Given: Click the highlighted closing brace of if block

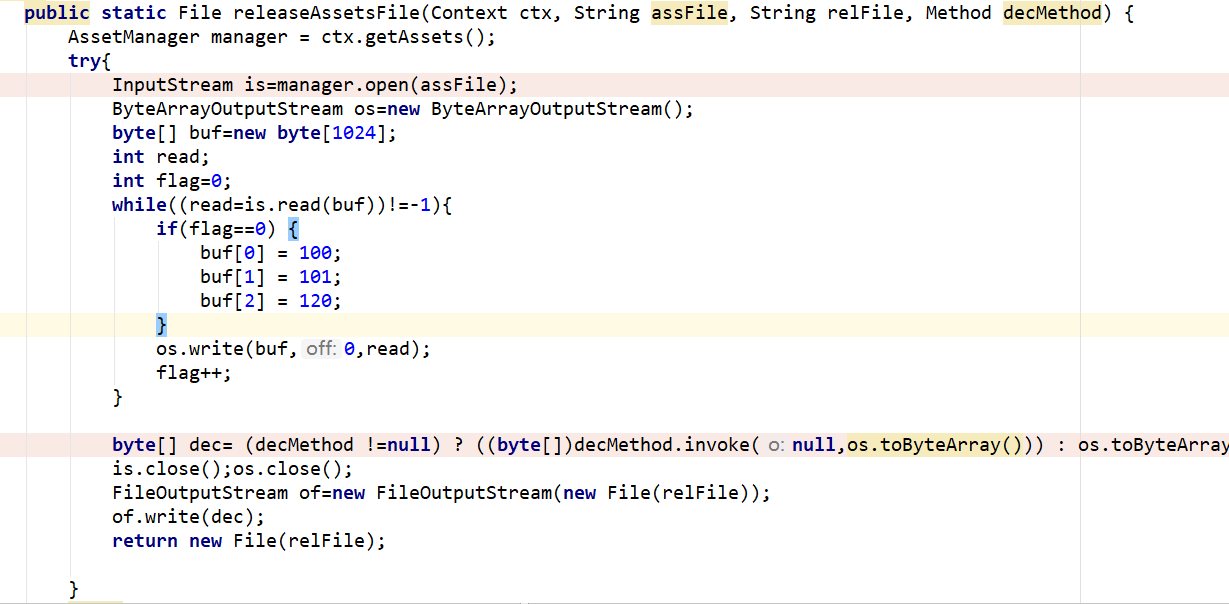Looking at the screenshot, I should coord(161,325).
